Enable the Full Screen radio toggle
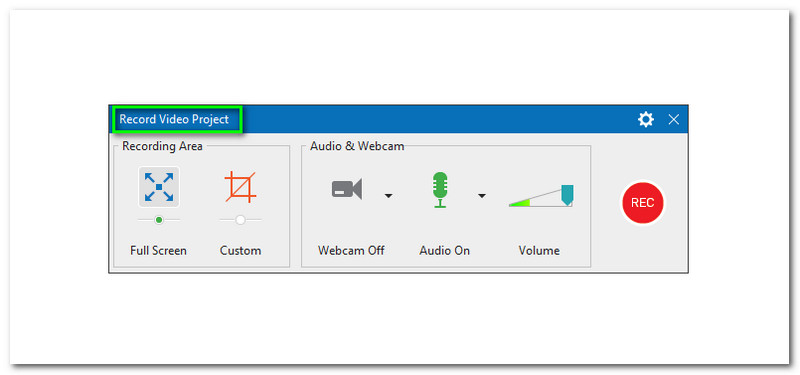 [x=159, y=220]
